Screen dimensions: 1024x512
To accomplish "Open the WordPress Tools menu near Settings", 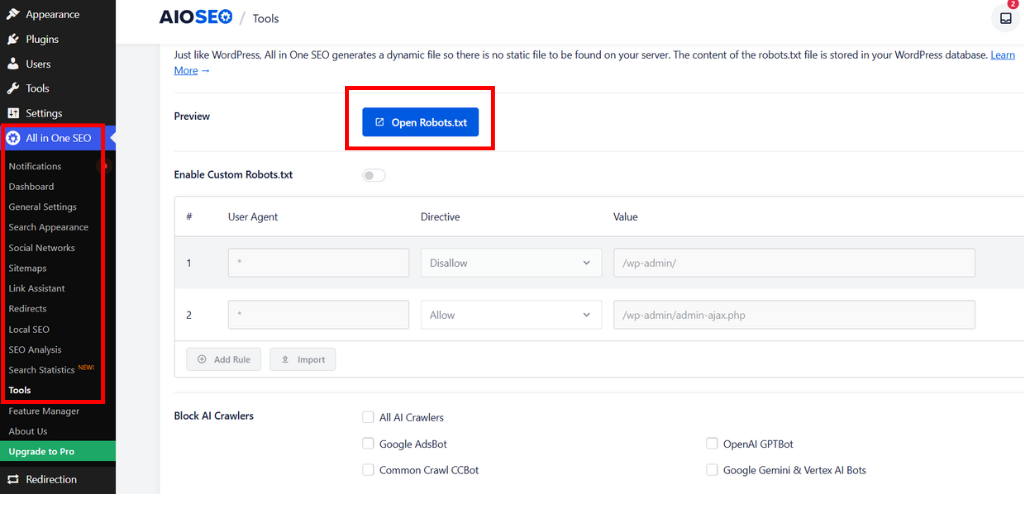I will coord(37,88).
